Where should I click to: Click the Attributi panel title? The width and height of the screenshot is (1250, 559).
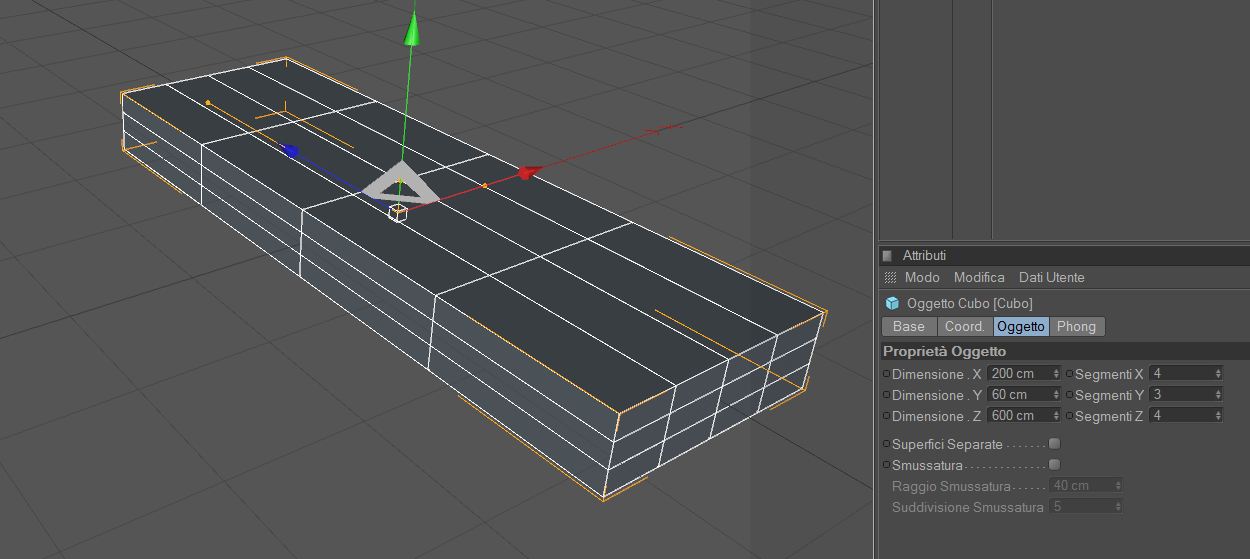point(924,256)
